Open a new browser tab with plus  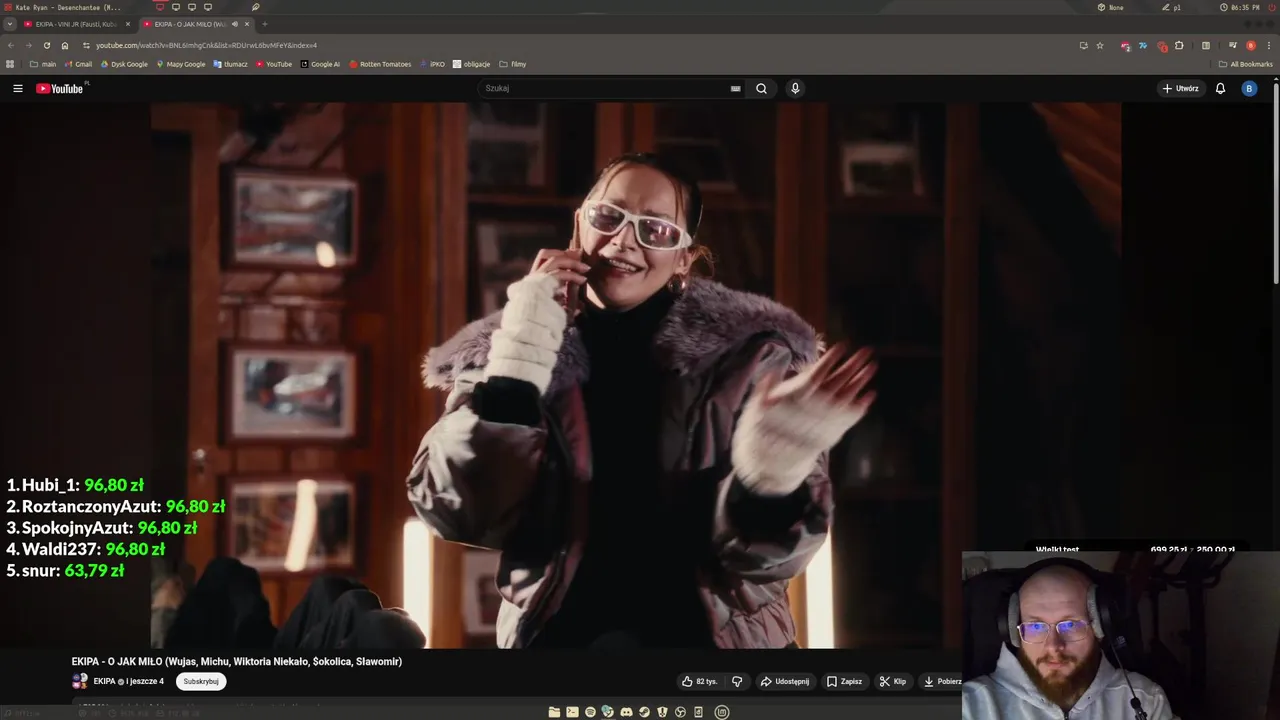pyautogui.click(x=264, y=24)
